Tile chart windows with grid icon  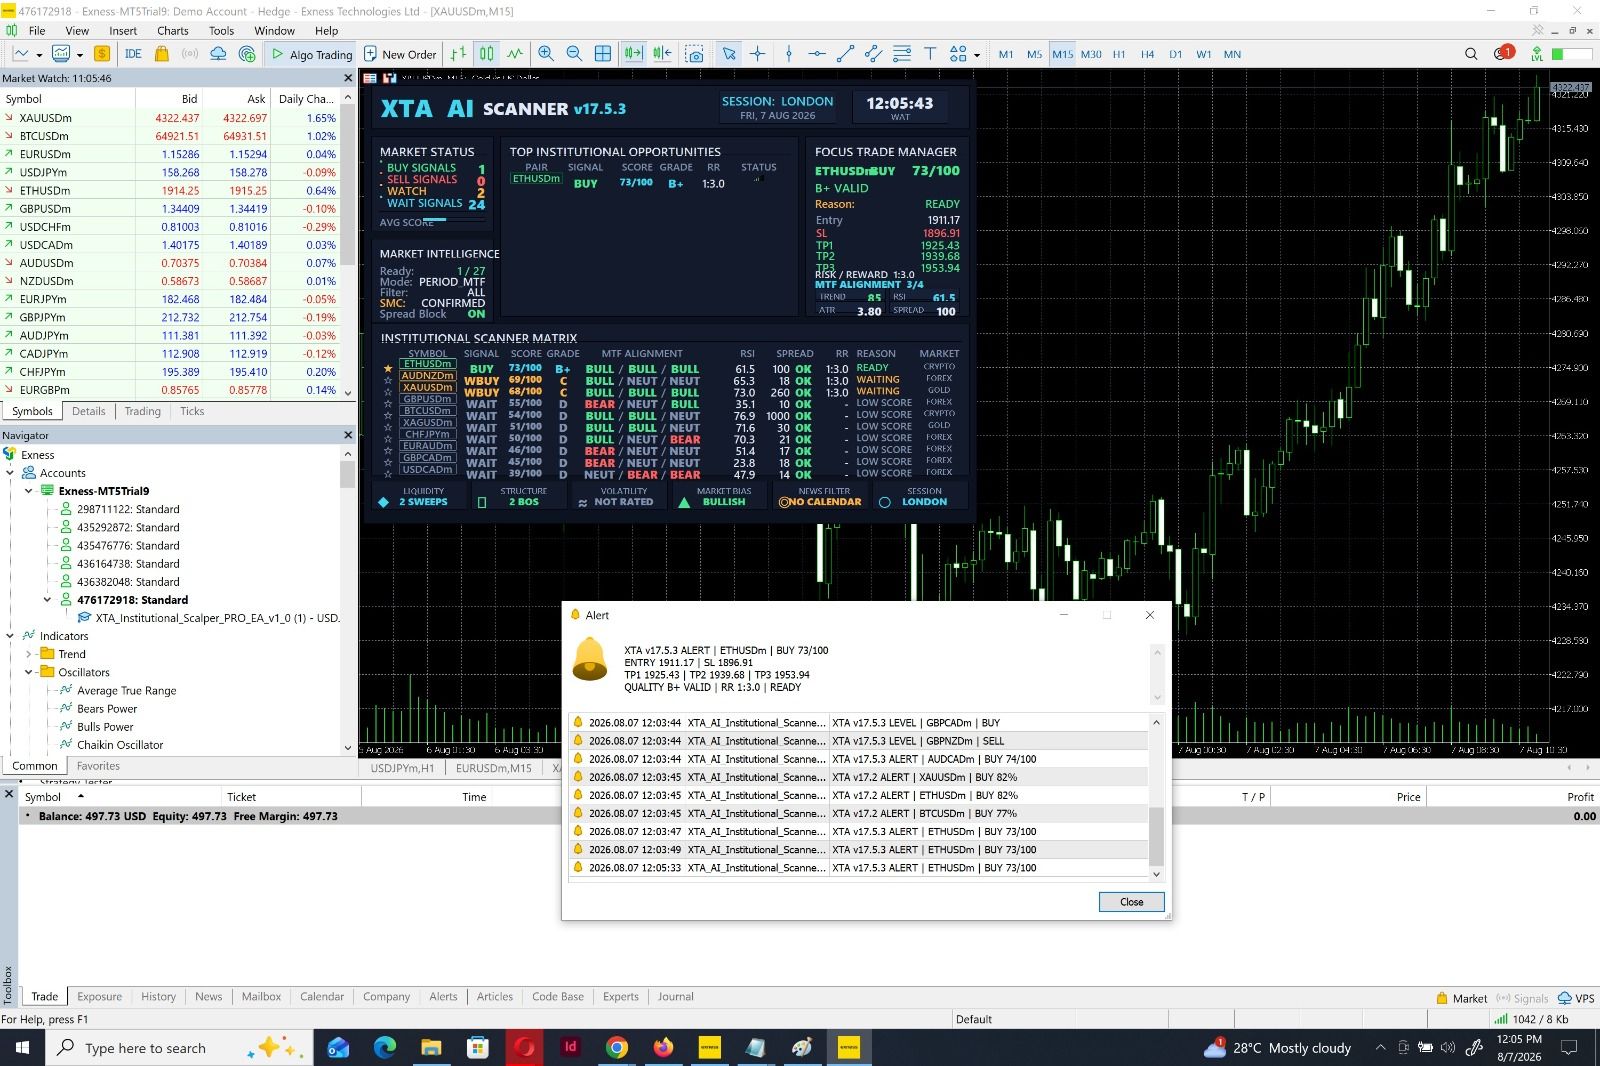(x=603, y=54)
